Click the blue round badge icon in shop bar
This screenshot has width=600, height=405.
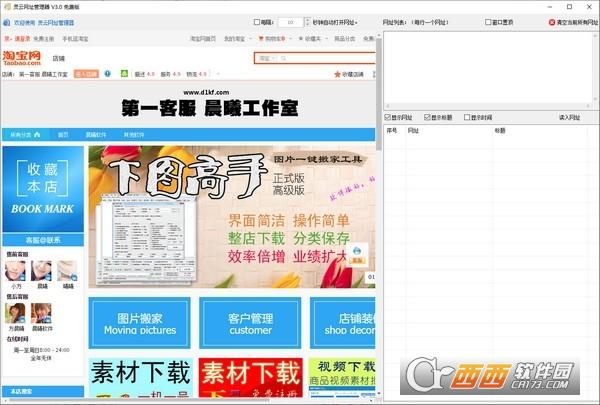pos(108,73)
